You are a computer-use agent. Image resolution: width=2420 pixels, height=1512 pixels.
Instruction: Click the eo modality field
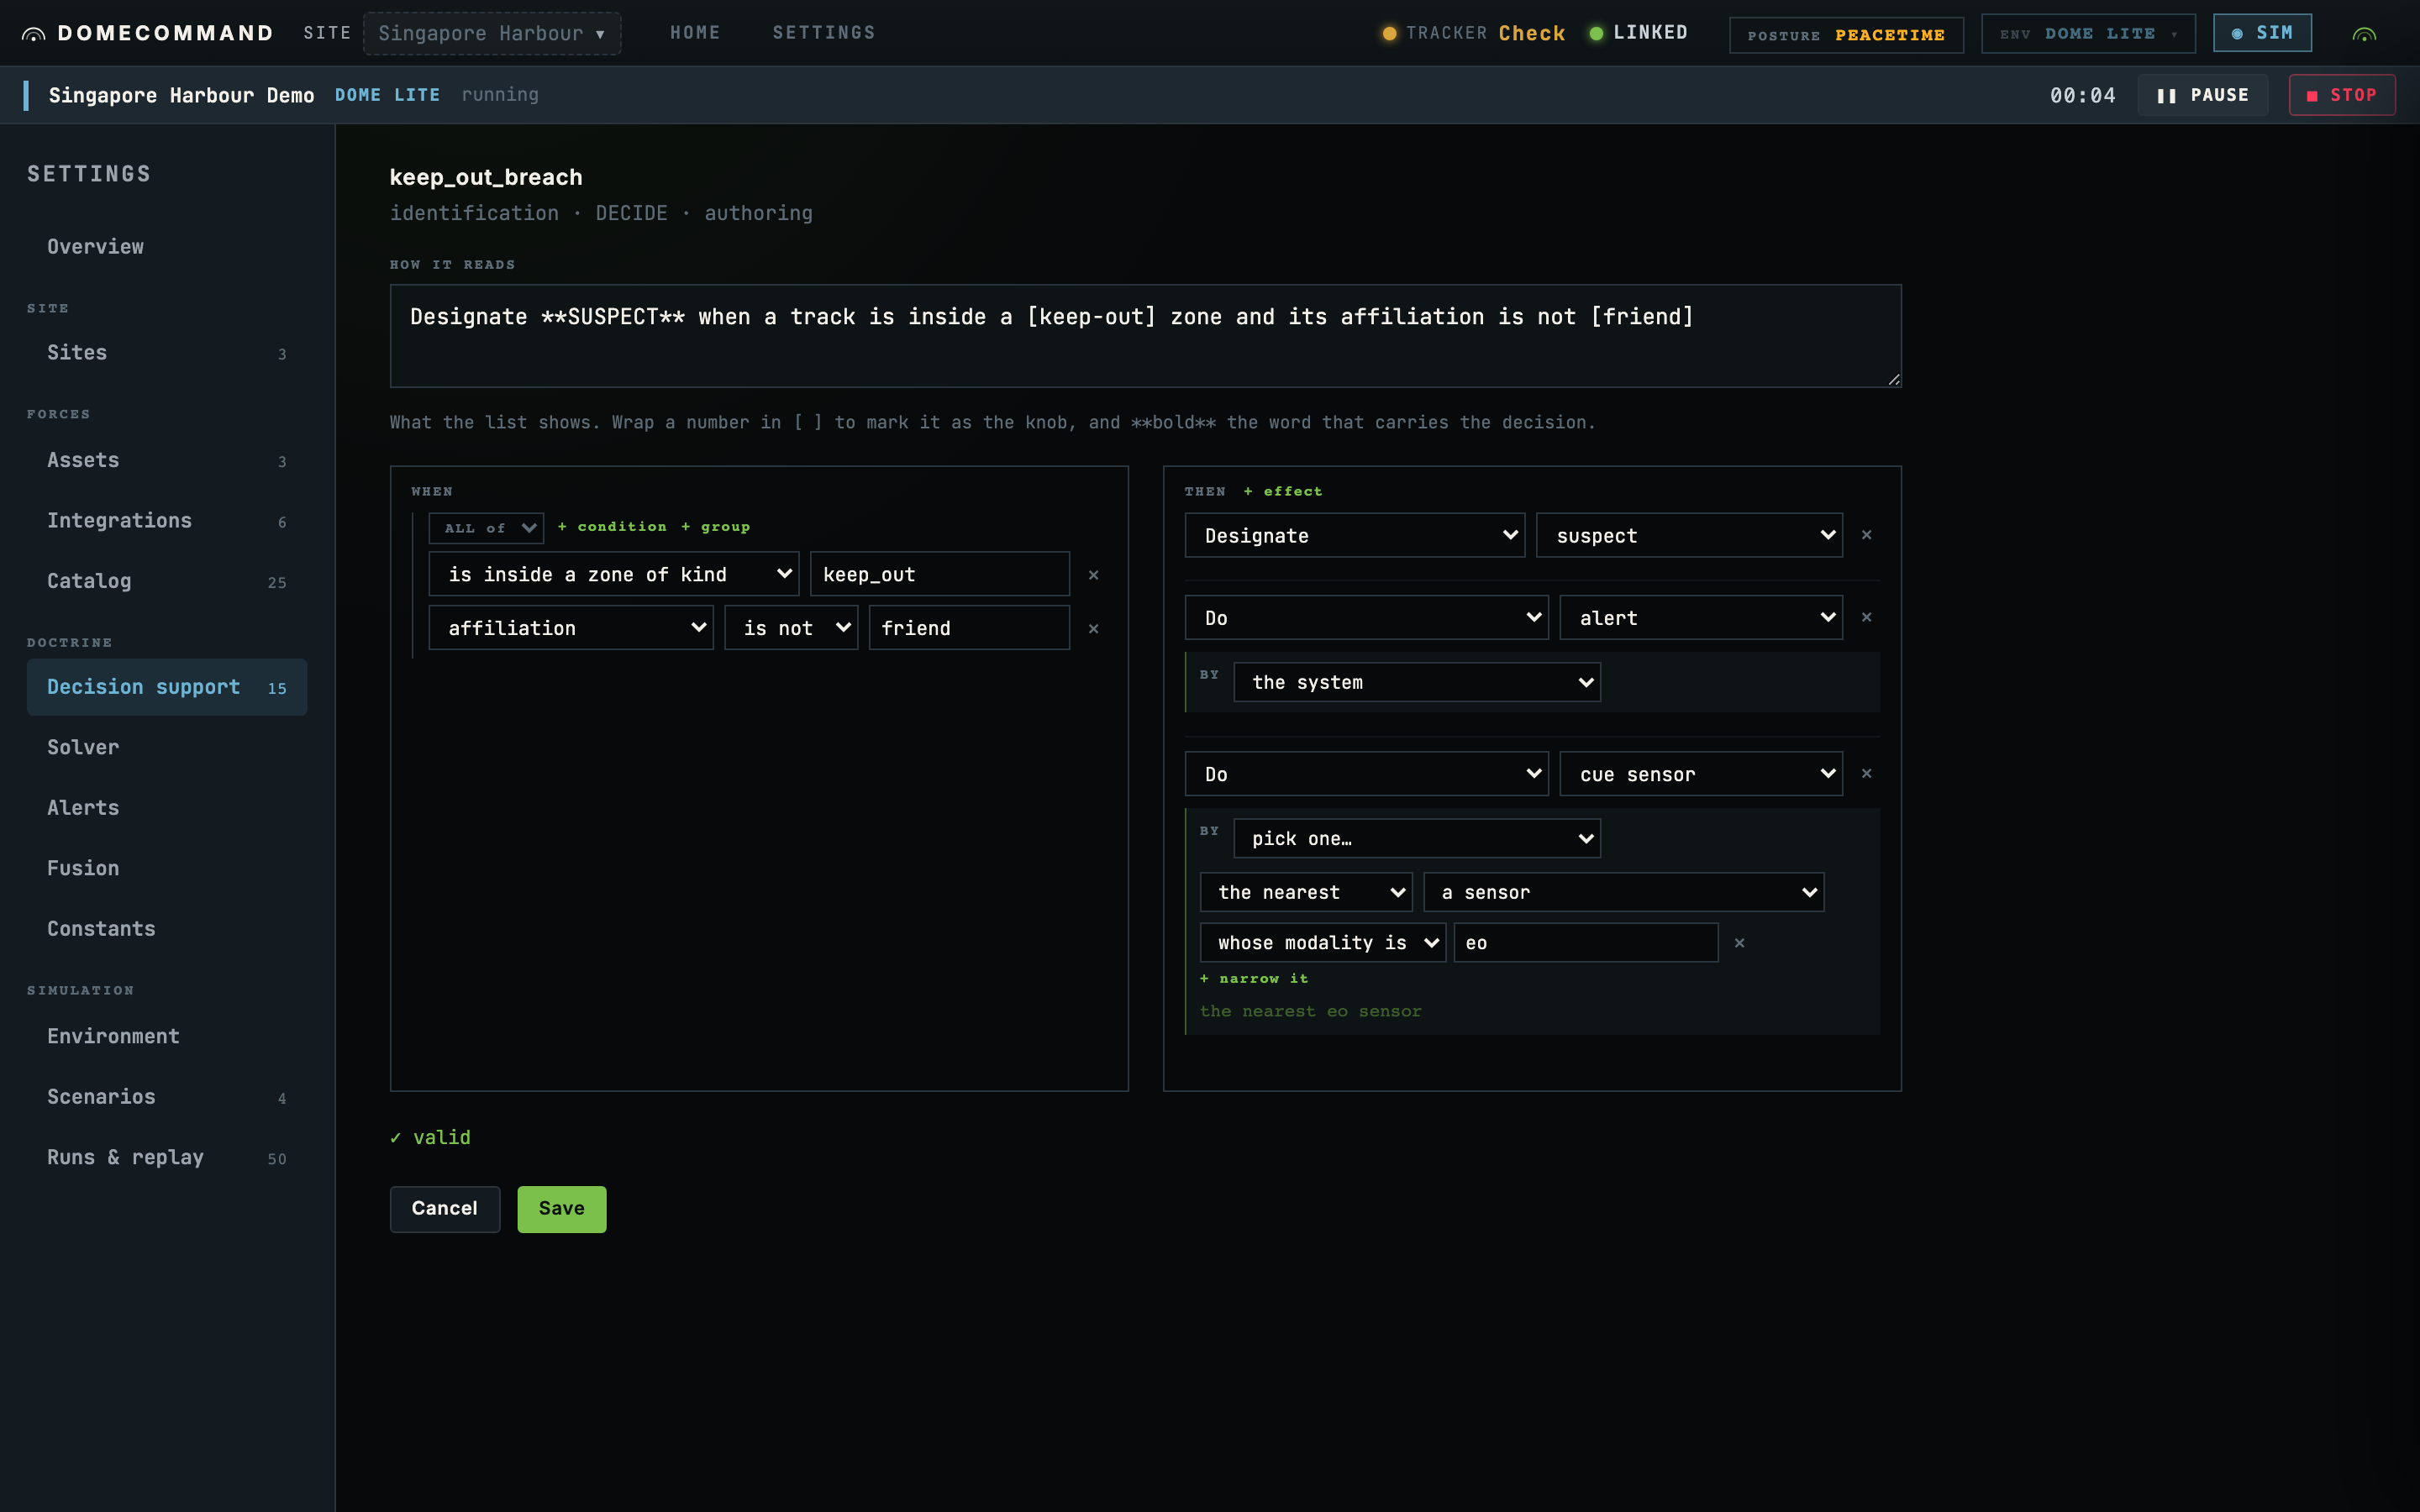point(1586,943)
